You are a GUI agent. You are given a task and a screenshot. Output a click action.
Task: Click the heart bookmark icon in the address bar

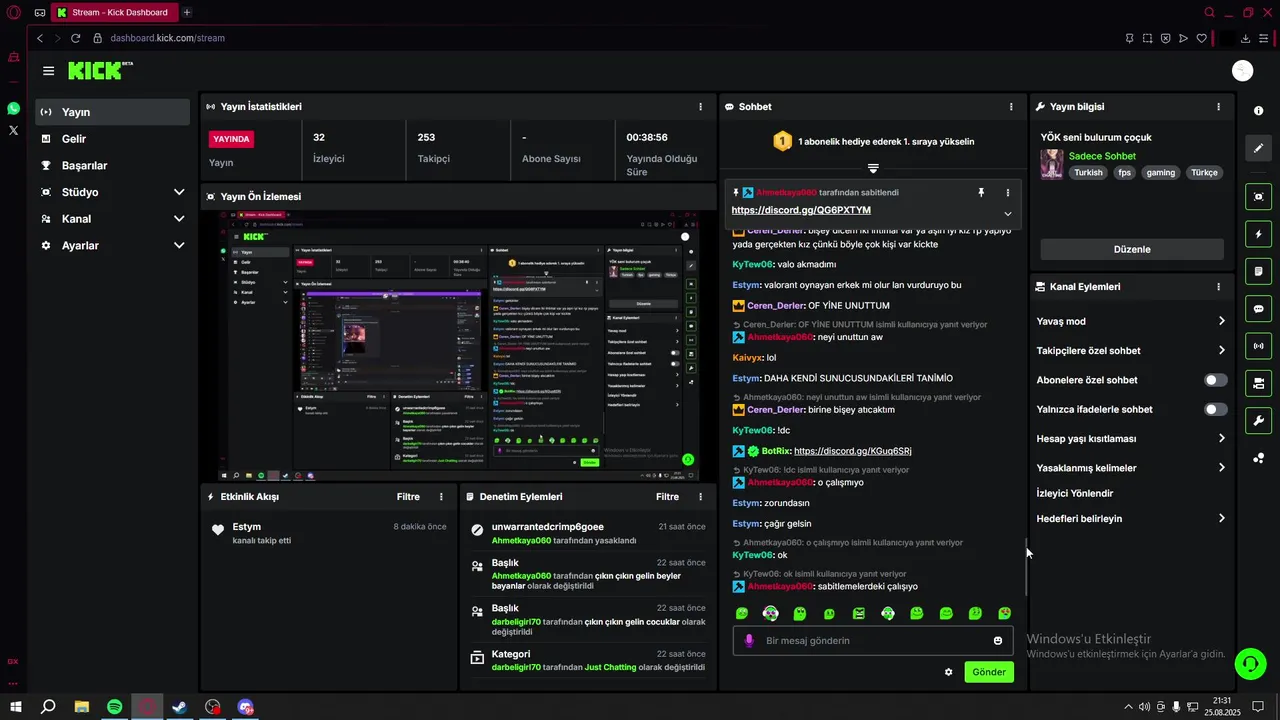tap(1201, 38)
